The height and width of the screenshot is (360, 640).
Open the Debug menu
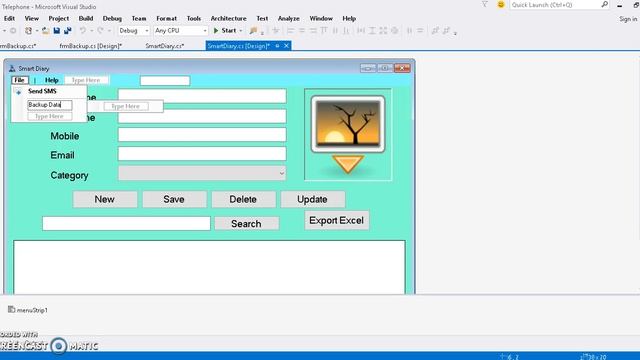tap(112, 18)
